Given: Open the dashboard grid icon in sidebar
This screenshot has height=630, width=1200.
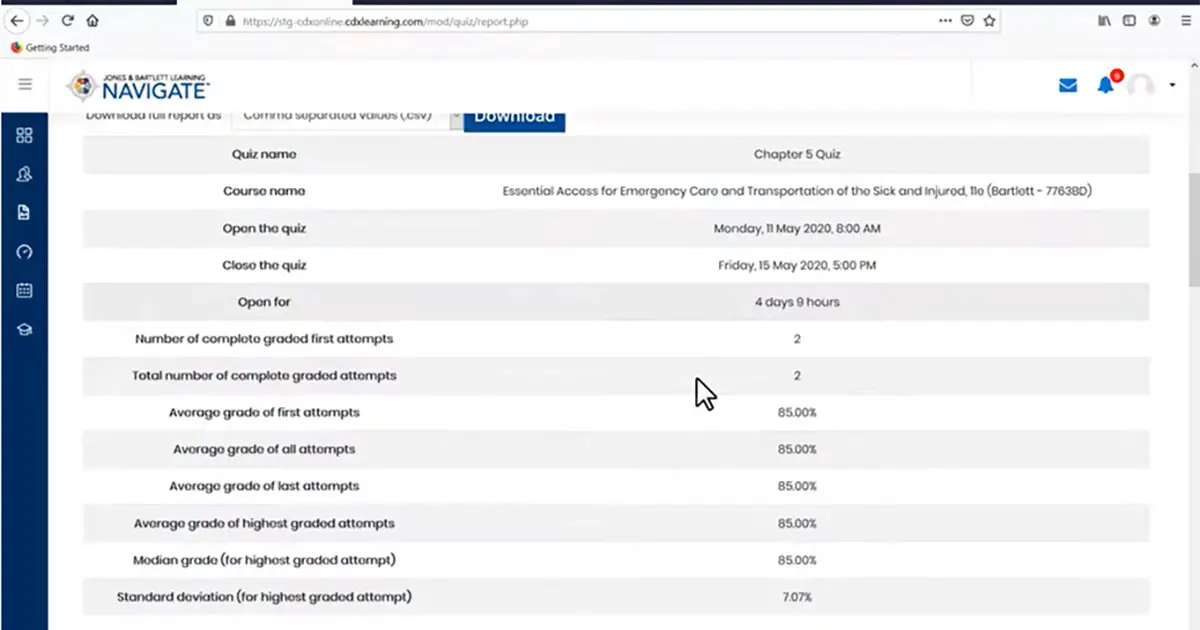Looking at the screenshot, I should (24, 136).
